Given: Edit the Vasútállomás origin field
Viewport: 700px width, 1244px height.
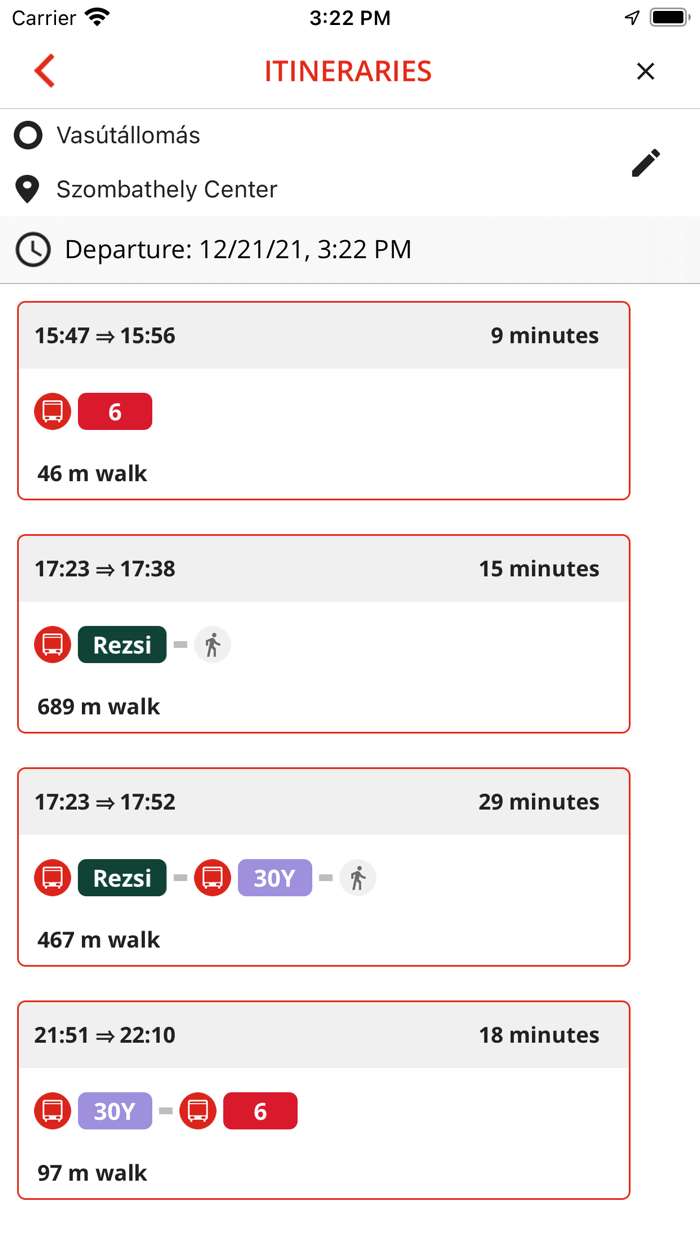Looking at the screenshot, I should (x=129, y=135).
